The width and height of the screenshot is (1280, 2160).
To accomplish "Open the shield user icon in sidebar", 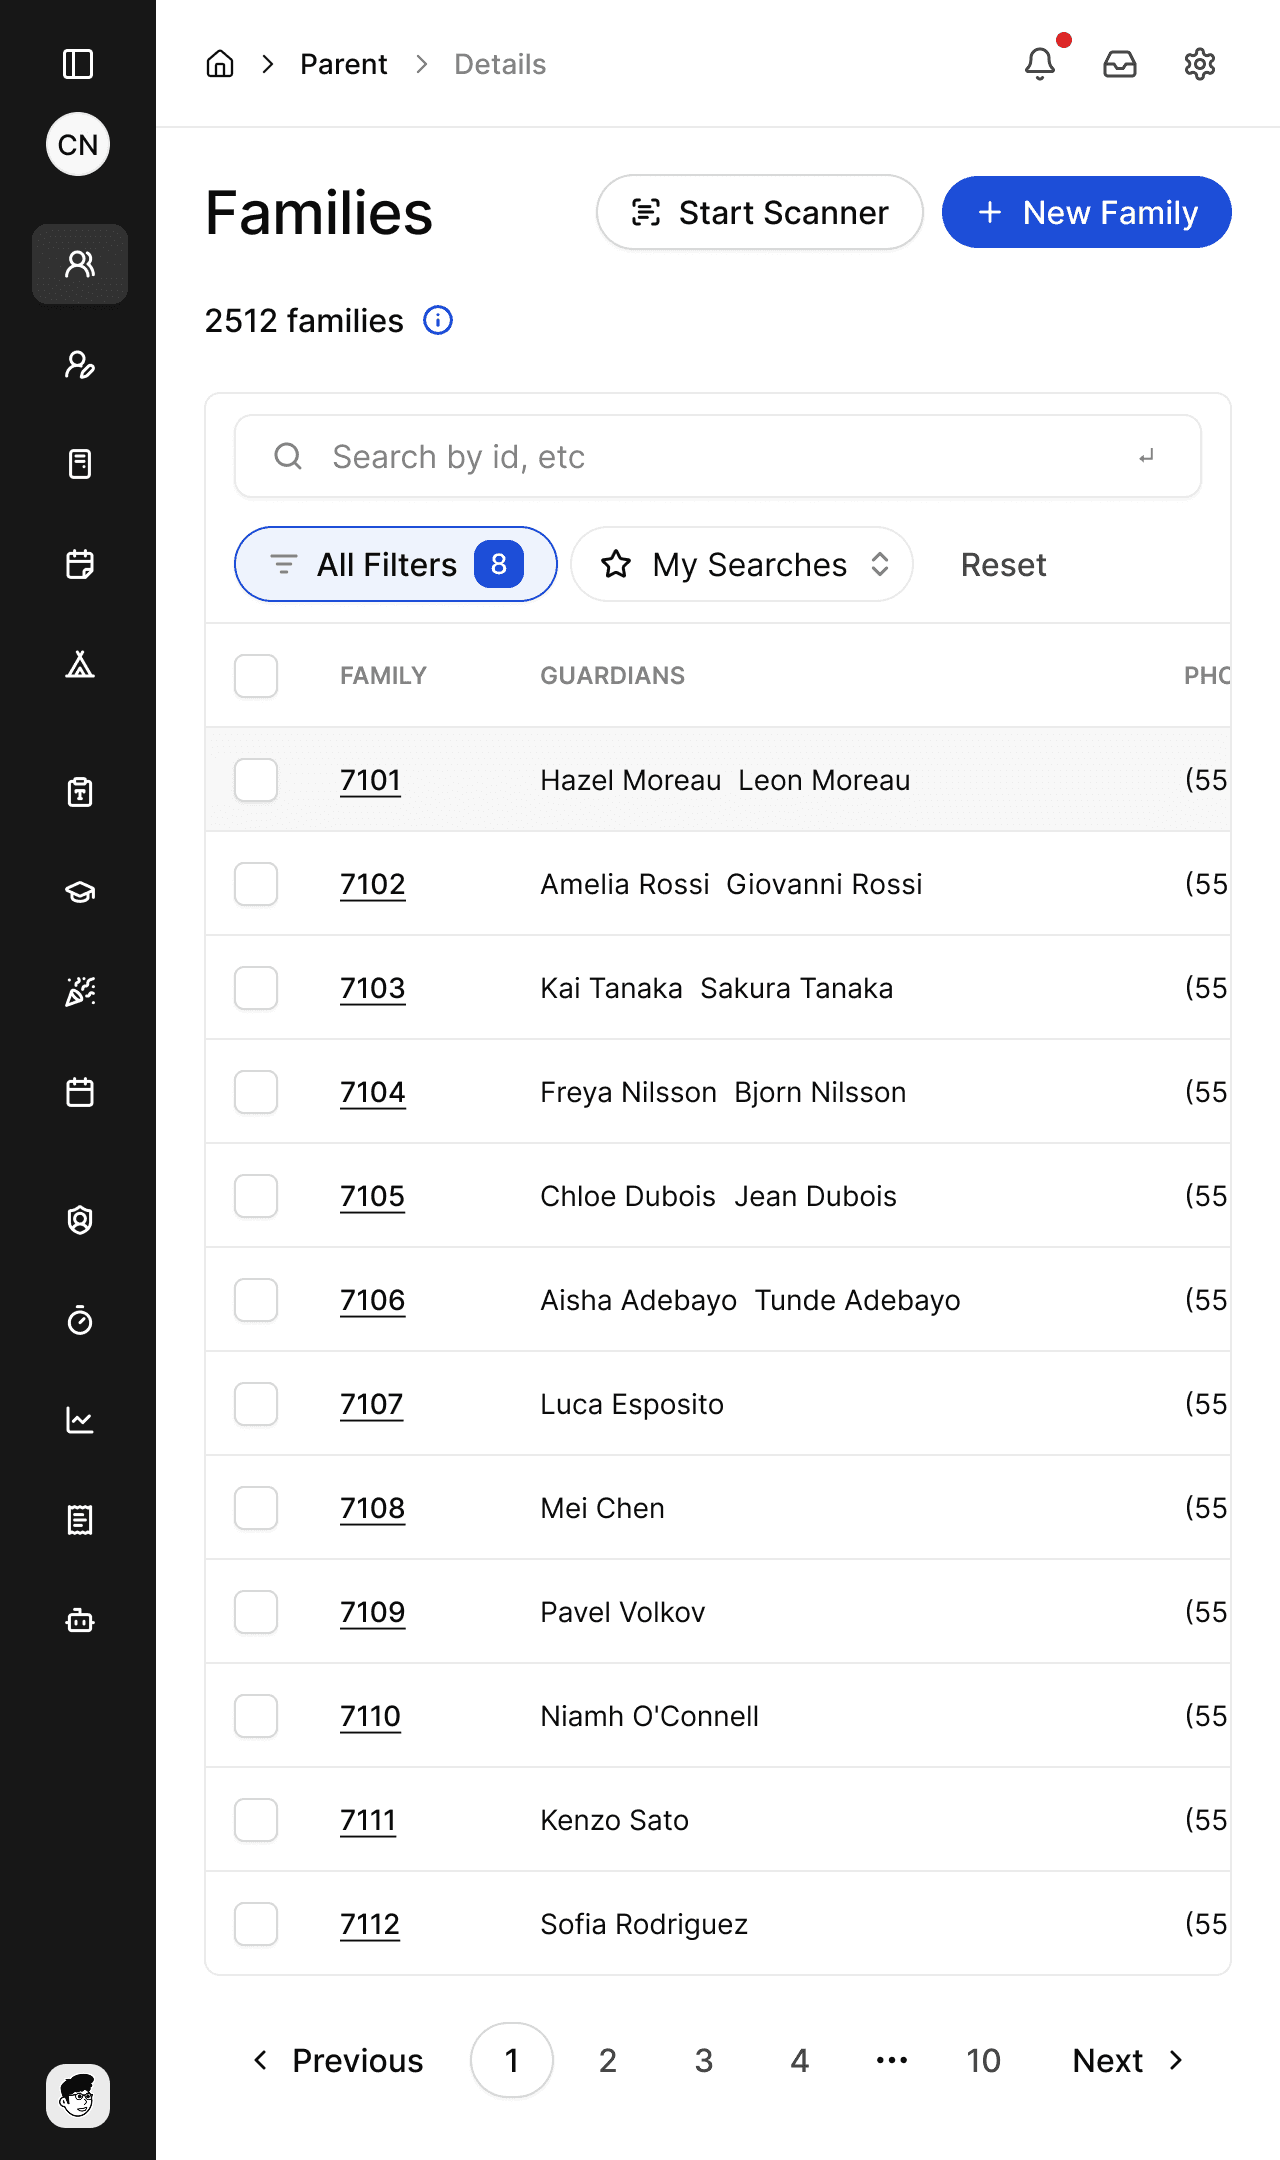I will click(80, 1220).
